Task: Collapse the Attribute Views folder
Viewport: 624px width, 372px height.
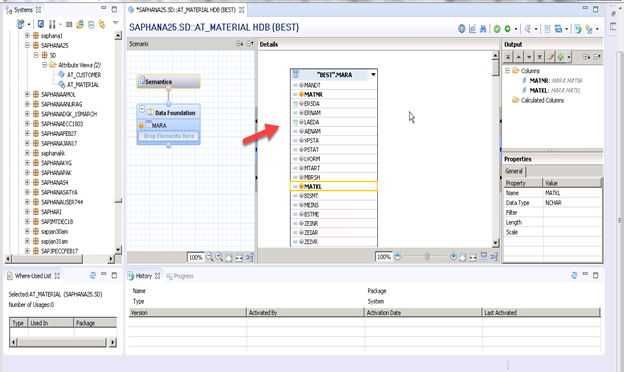Action: (x=45, y=65)
